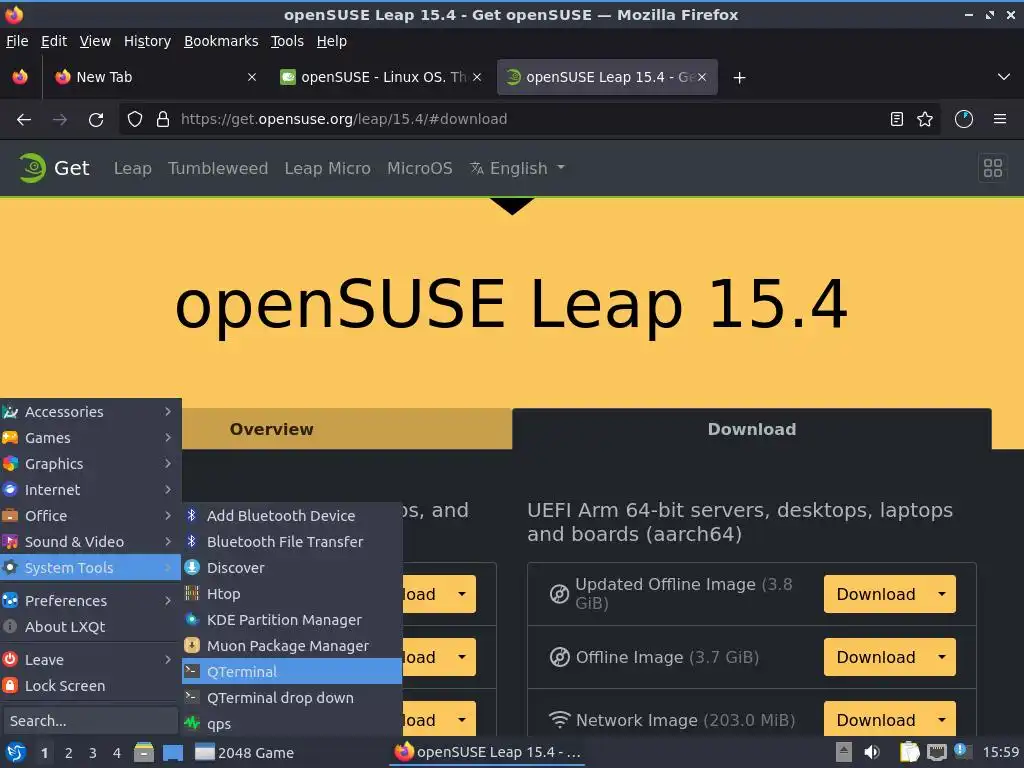The image size is (1024, 768).
Task: Open dropdown arrow beside Offline Image Download
Action: tap(941, 657)
